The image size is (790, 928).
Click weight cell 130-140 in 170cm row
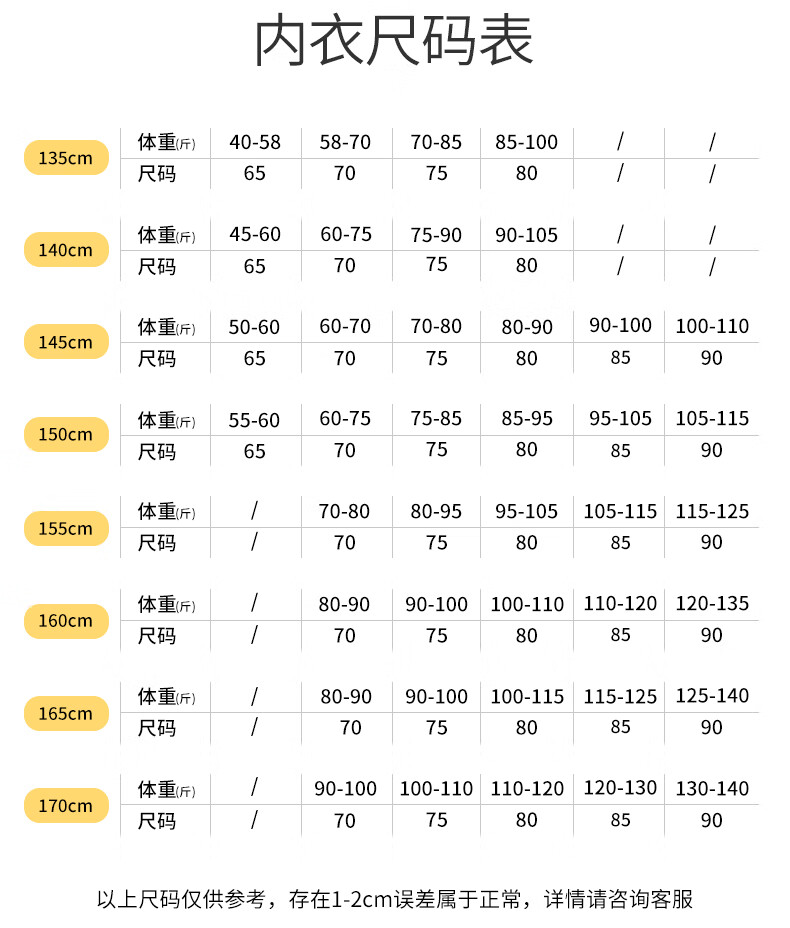coord(712,788)
